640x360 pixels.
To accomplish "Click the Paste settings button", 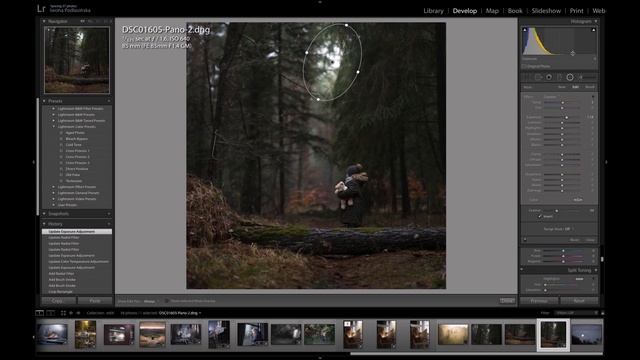I will (x=95, y=301).
